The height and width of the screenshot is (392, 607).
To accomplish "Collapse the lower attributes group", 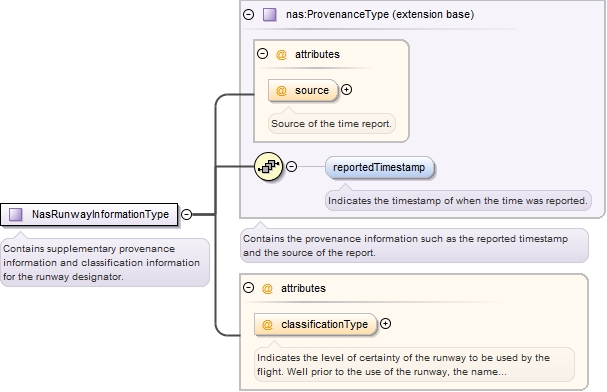I will [x=249, y=288].
